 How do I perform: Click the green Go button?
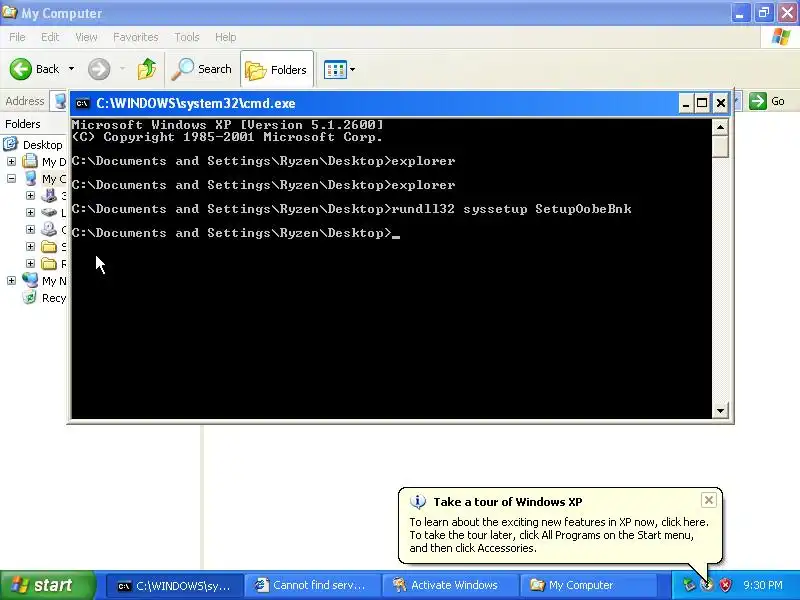767,101
